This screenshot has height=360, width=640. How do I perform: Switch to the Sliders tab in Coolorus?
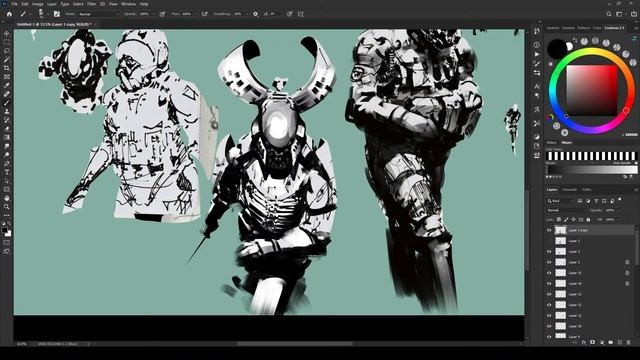point(552,142)
